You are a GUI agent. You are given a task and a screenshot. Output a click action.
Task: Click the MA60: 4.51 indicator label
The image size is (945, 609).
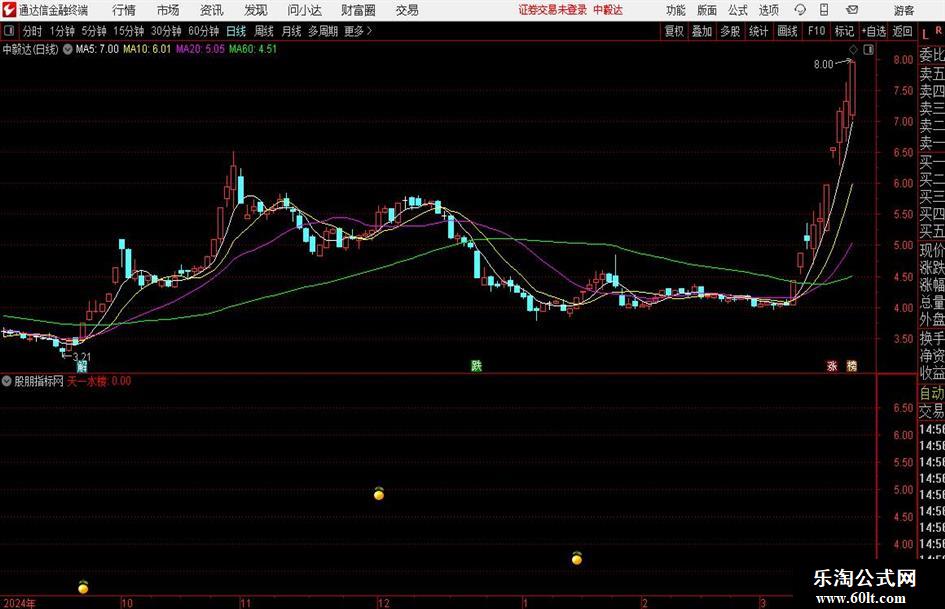[x=253, y=49]
